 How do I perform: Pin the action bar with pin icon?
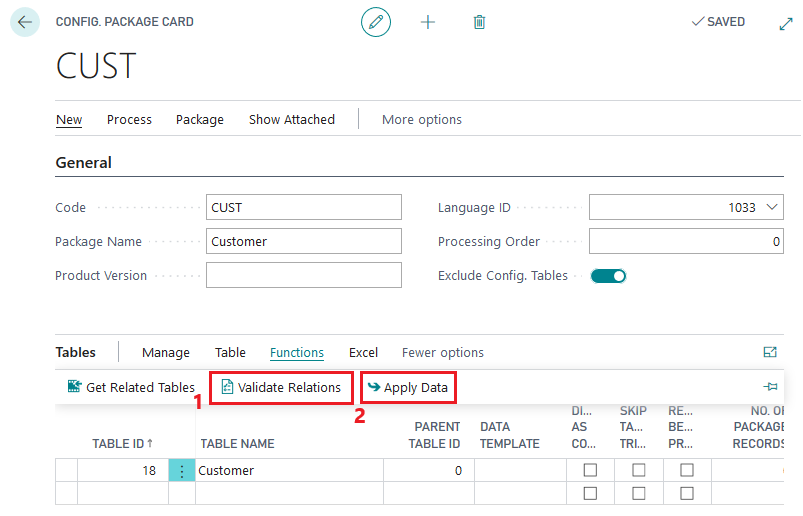pyautogui.click(x=770, y=386)
